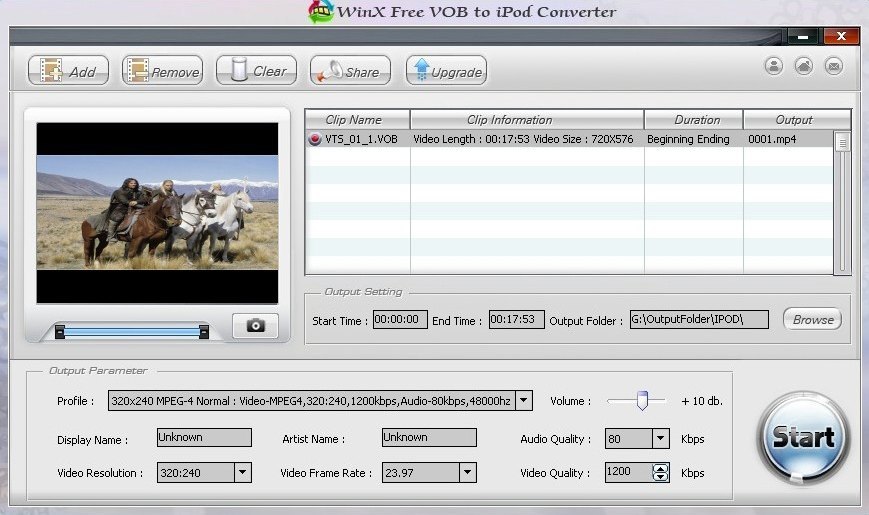869x515 pixels.
Task: Click the Display Name field
Action: (x=205, y=437)
